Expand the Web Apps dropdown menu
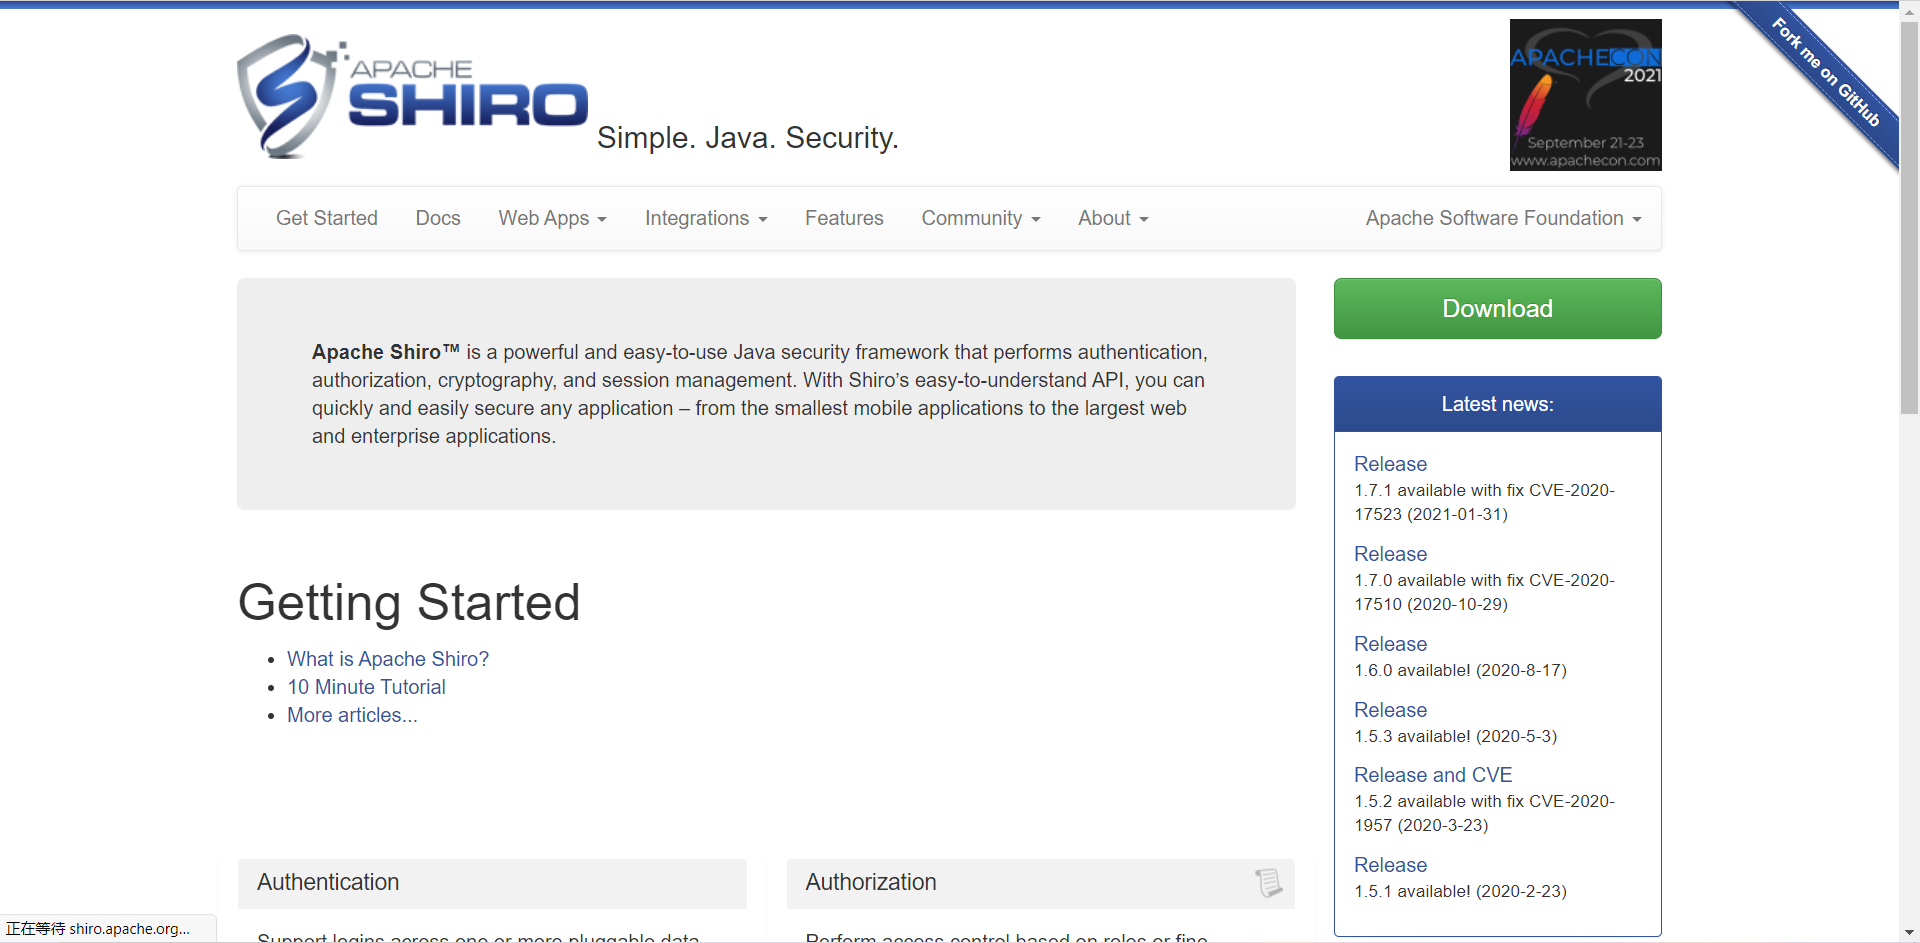Screen dimensions: 1920x943 click(x=553, y=218)
